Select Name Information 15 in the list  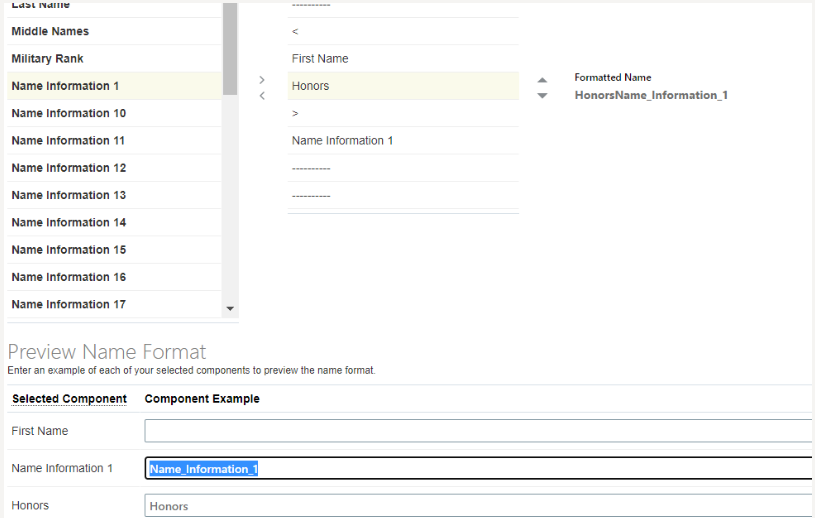114,250
